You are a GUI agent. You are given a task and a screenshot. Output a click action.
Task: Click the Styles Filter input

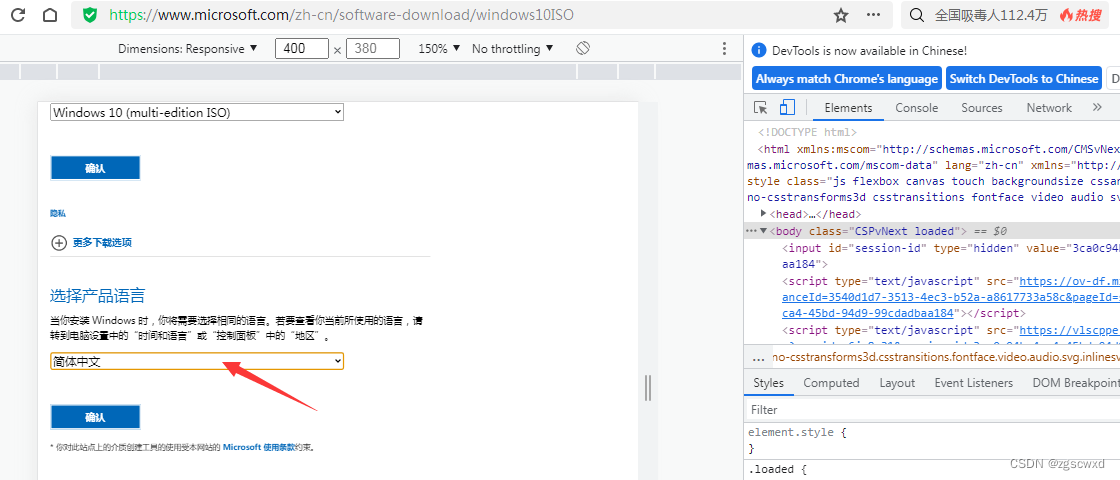932,410
